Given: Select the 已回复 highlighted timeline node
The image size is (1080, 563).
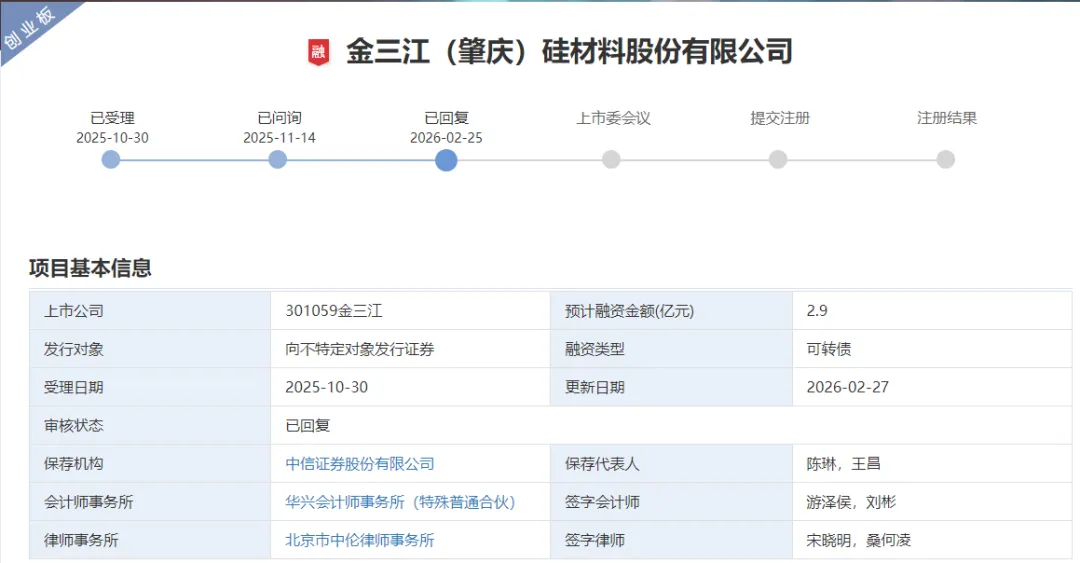Looking at the screenshot, I should tap(446, 161).
